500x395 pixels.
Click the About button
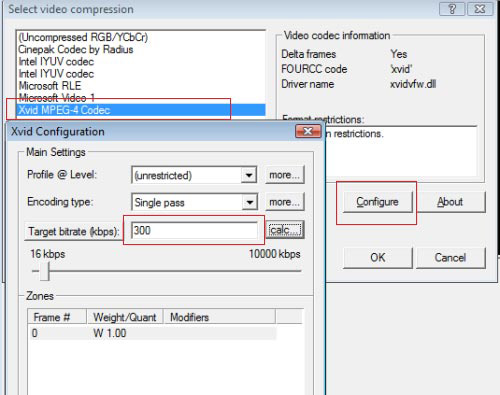pyautogui.click(x=450, y=202)
